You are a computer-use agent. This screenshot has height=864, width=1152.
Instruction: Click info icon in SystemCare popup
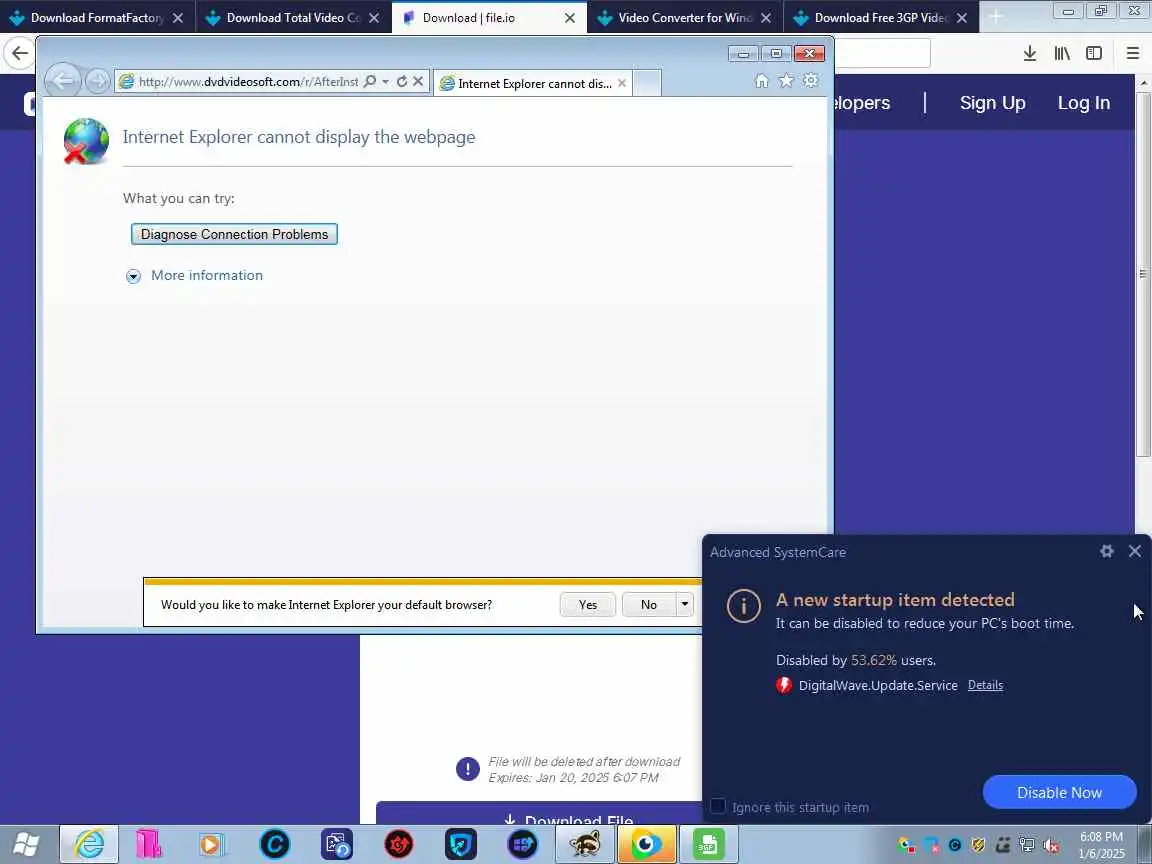[x=744, y=606]
